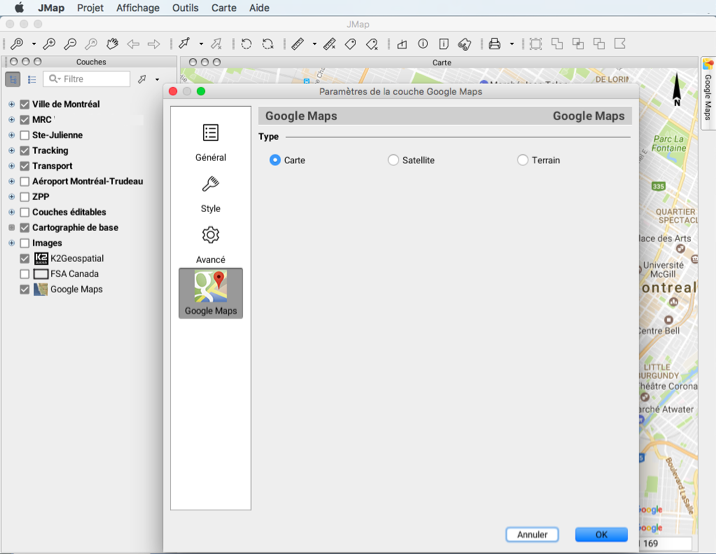
Task: Uncheck the Ville de Montréal layer
Action: point(25,104)
